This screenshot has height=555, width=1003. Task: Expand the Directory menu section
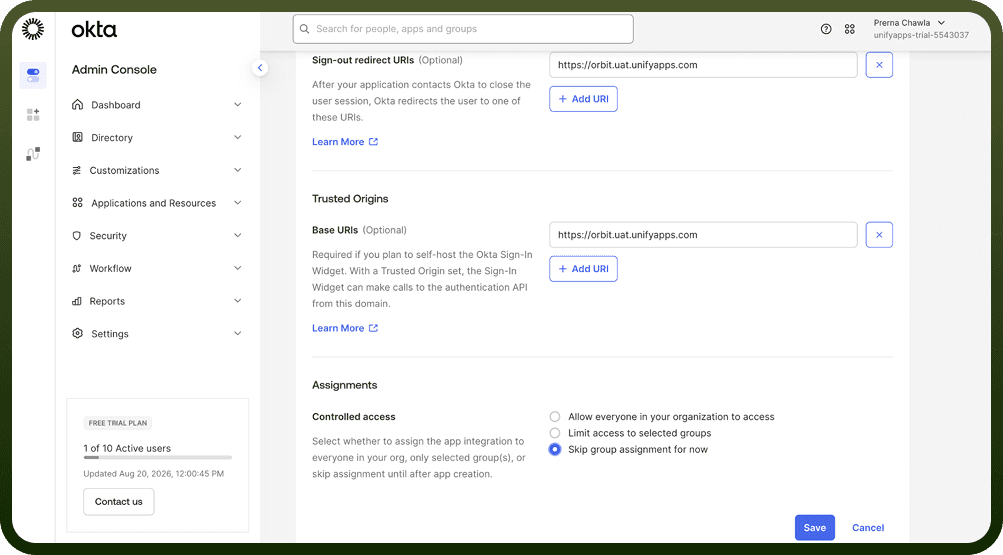157,137
